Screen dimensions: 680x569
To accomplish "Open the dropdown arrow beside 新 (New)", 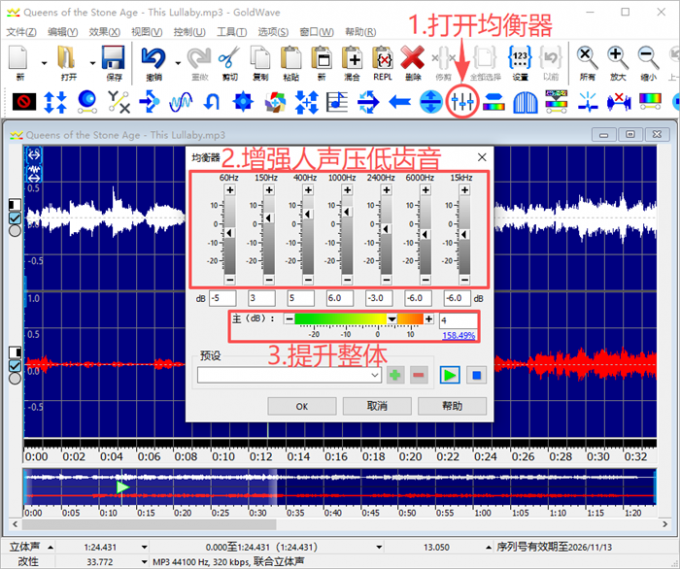I will click(44, 63).
